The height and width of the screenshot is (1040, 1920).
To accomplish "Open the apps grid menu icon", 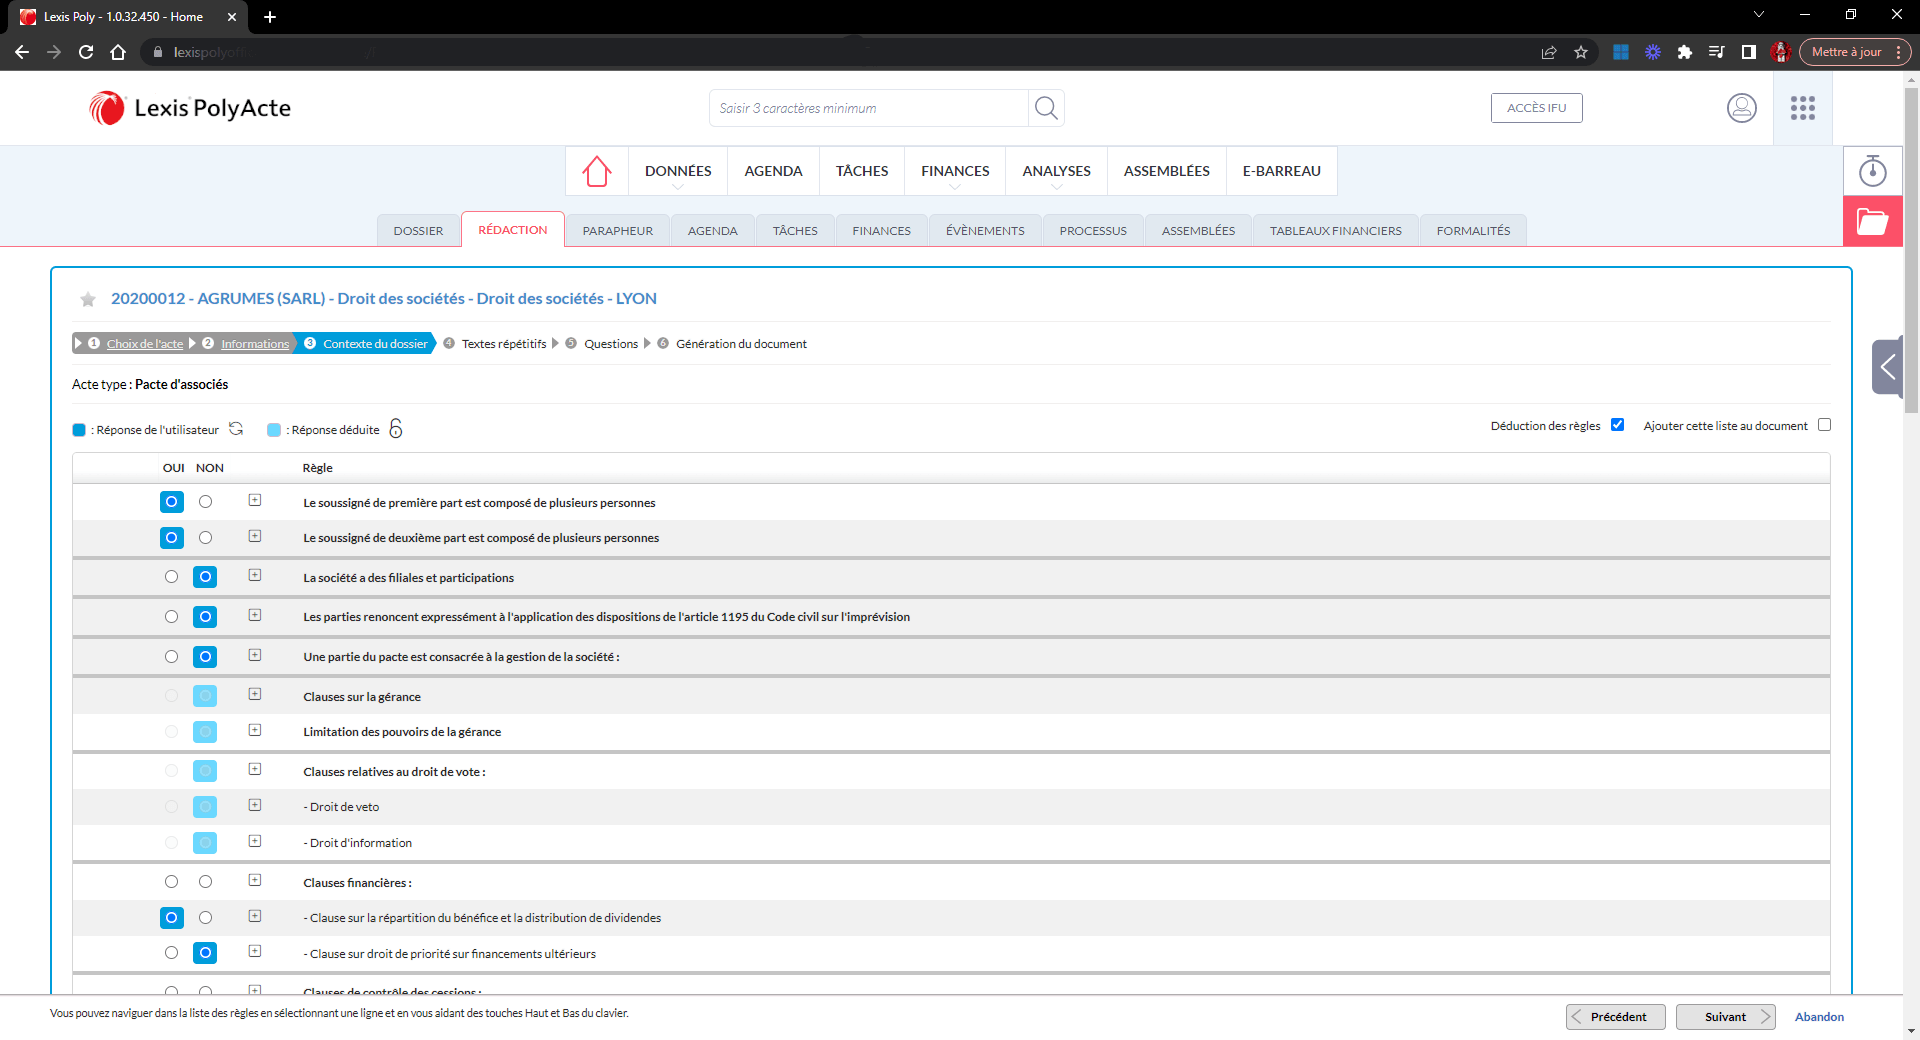I will coord(1802,108).
